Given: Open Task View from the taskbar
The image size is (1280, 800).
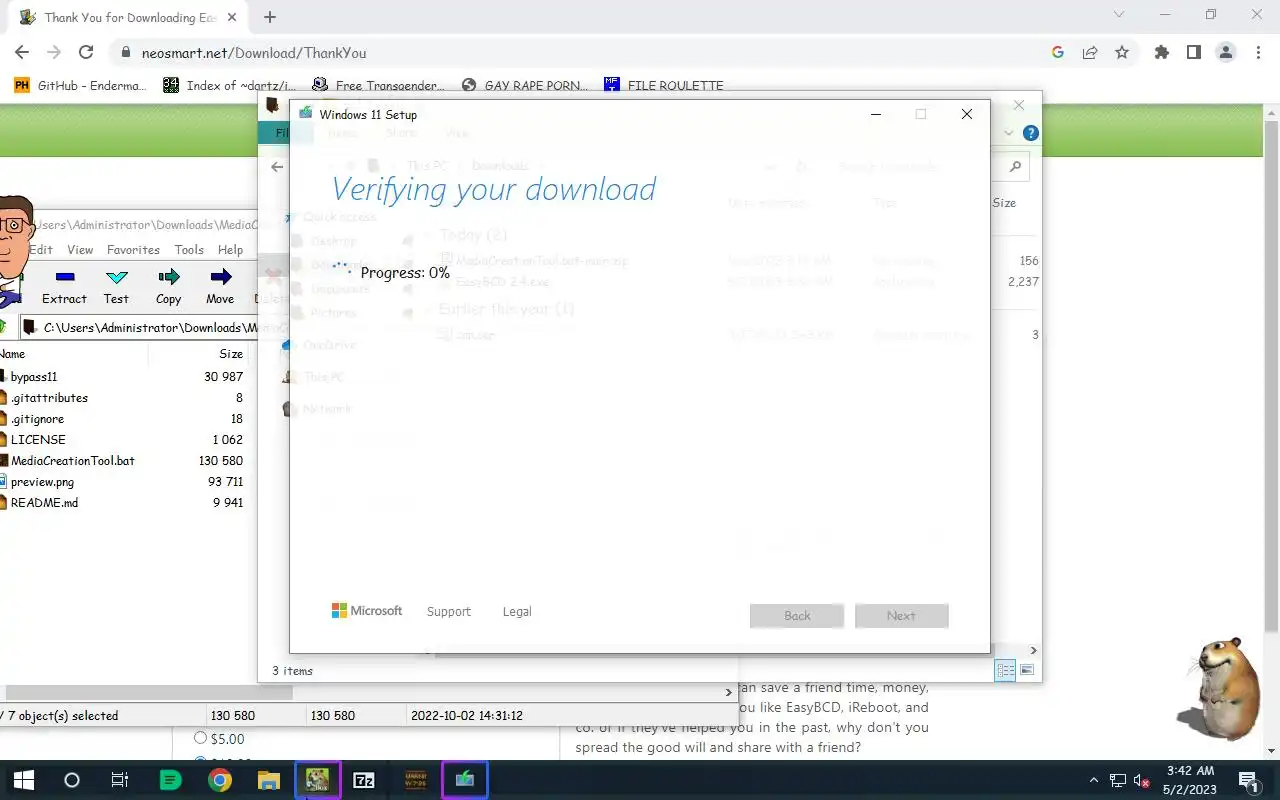Looking at the screenshot, I should tap(119, 780).
